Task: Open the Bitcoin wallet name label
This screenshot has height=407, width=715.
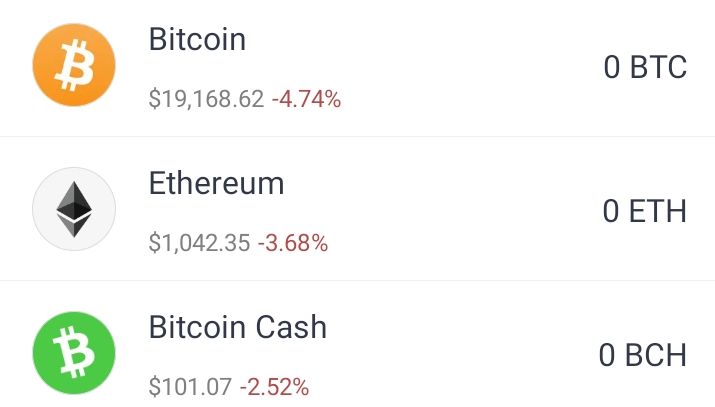Action: [x=197, y=39]
